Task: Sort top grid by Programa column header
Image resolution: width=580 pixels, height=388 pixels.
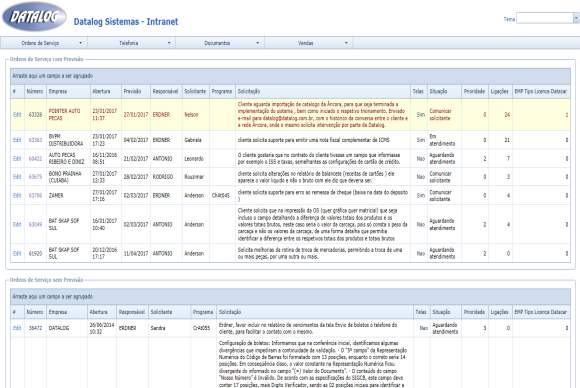Action: click(x=222, y=91)
